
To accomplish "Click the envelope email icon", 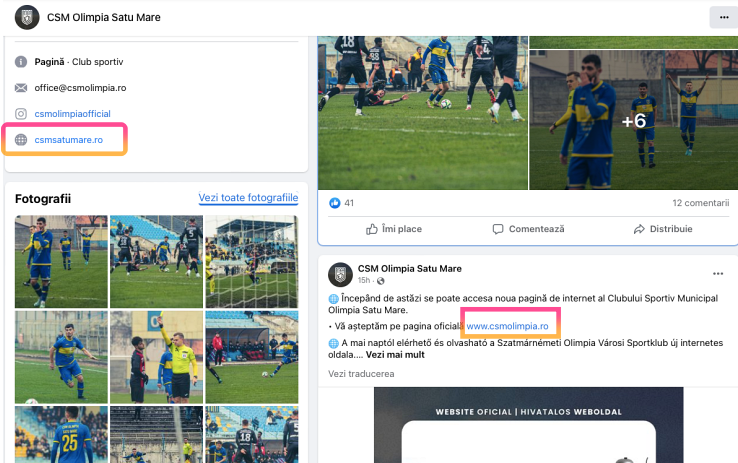I will click(21, 88).
